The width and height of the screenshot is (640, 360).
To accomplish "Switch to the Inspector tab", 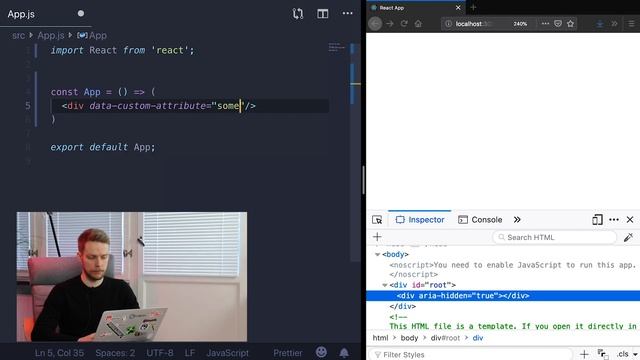I will (420, 220).
